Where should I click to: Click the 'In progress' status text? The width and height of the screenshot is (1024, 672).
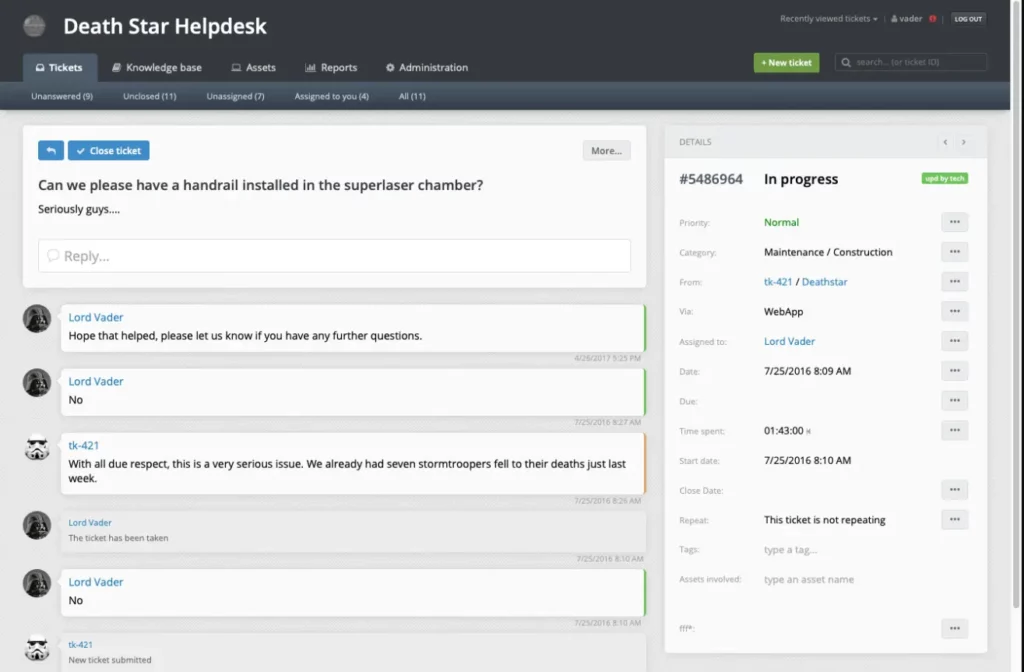tap(801, 179)
